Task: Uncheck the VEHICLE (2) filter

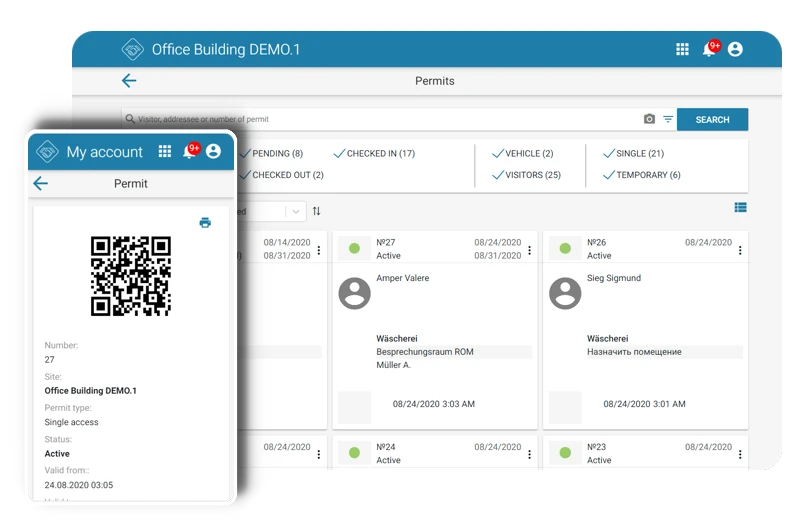Action: [522, 154]
